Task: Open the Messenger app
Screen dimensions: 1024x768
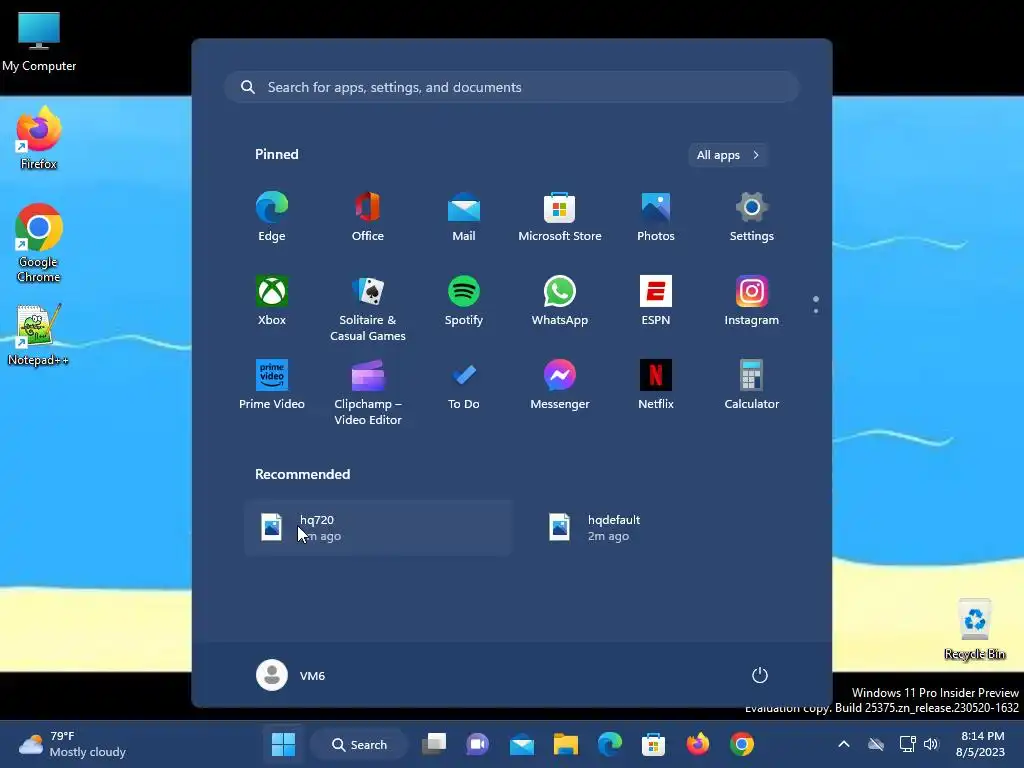Action: [560, 385]
